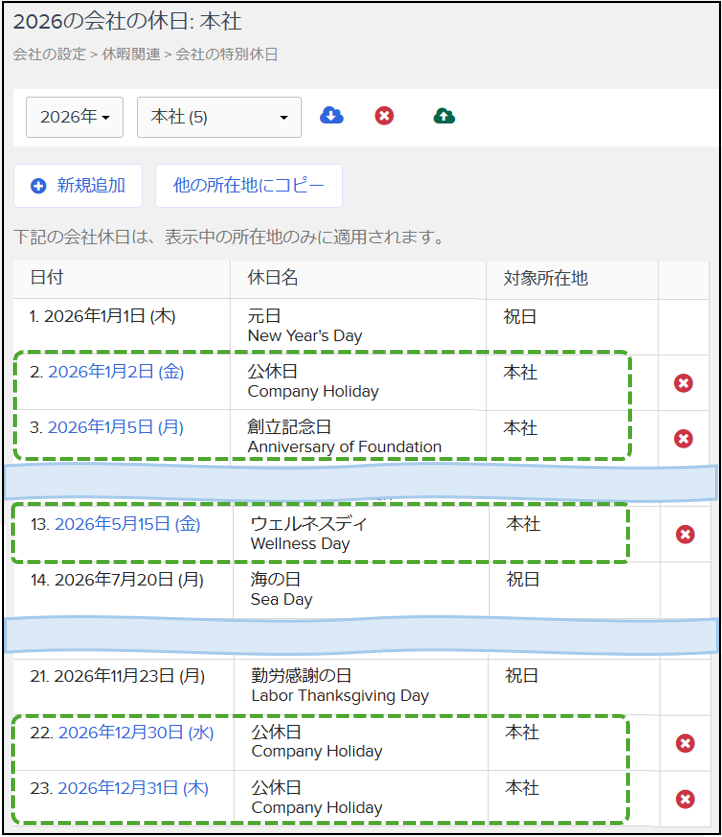Open the 2026年 year dropdown
This screenshot has height=837, width=722.
[74, 117]
